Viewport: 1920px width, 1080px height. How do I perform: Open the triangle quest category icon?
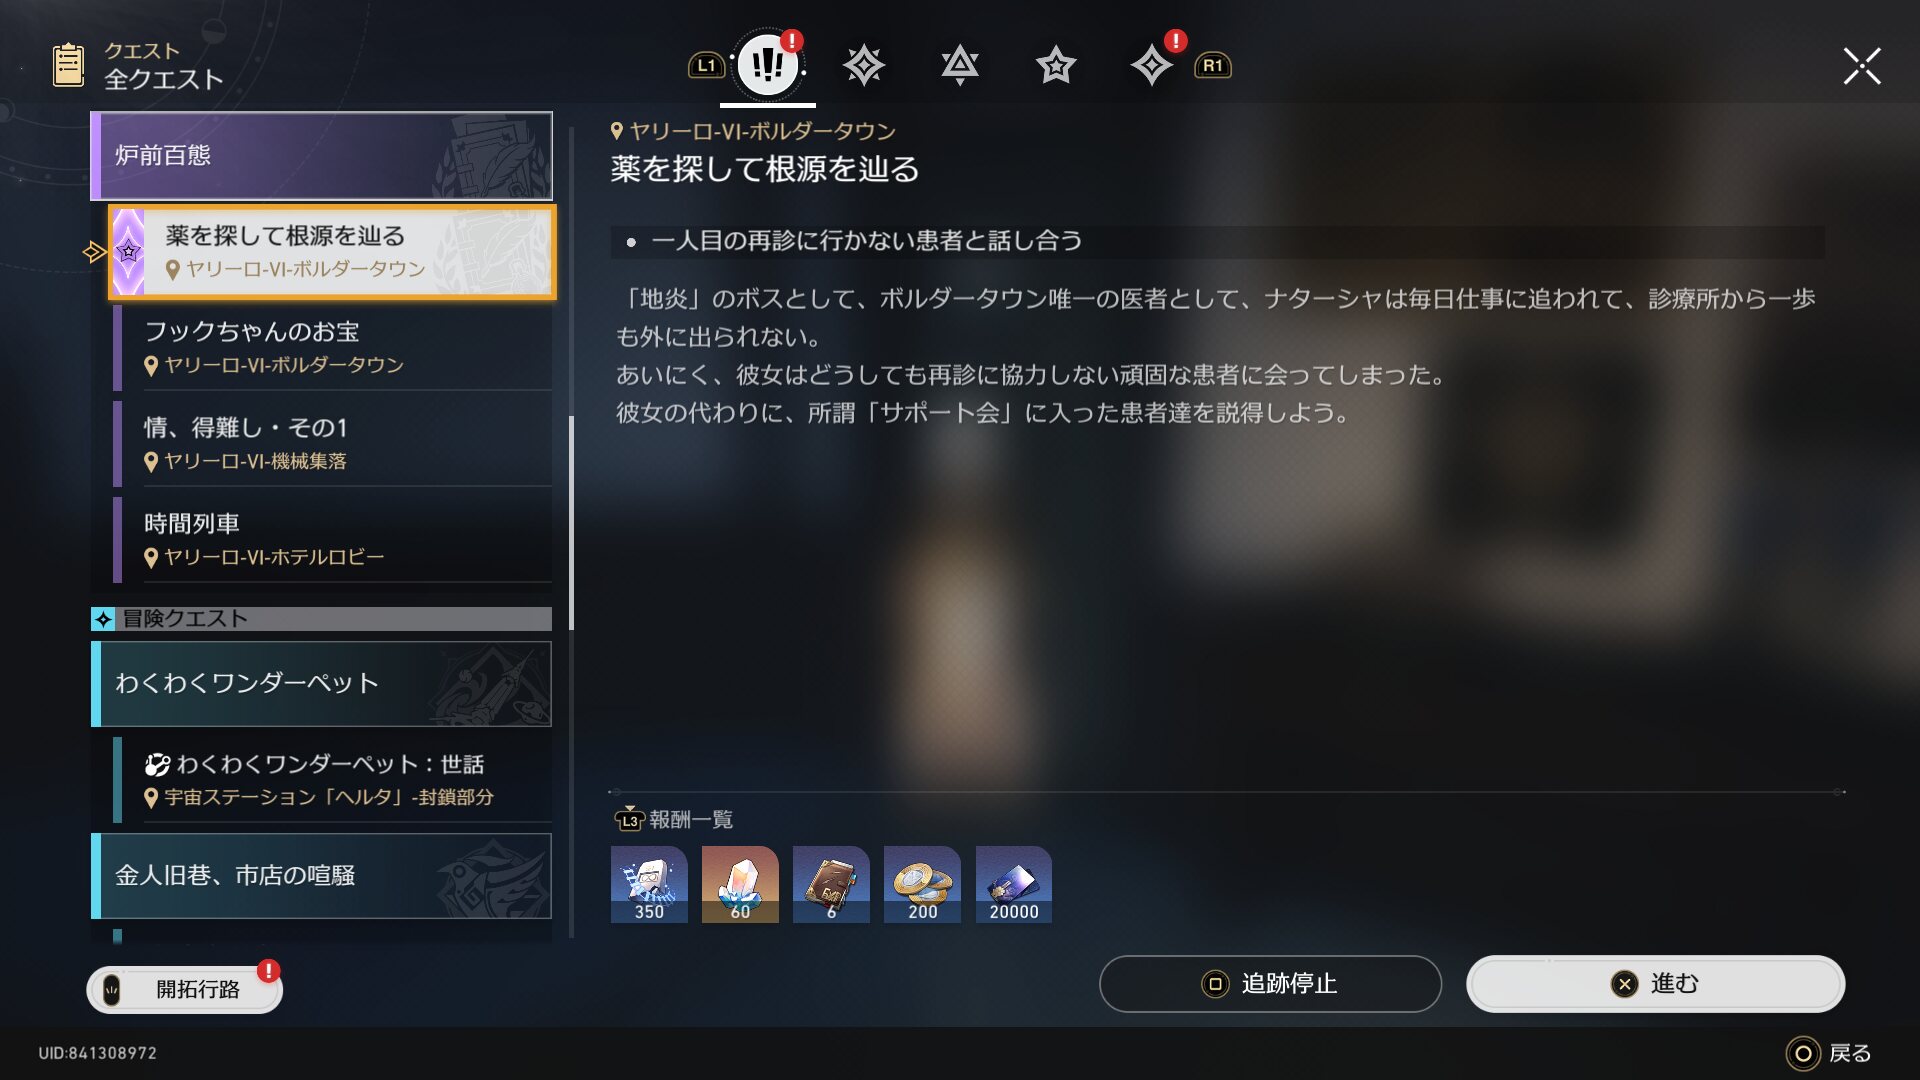point(959,66)
